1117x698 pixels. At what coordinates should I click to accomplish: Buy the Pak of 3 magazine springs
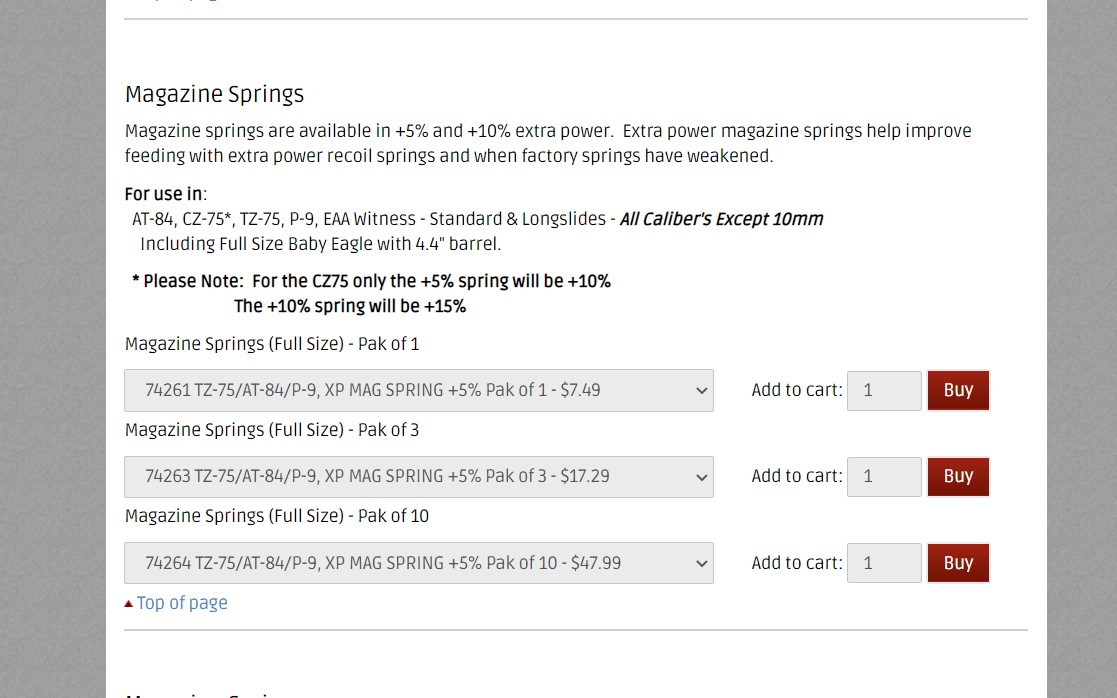958,476
